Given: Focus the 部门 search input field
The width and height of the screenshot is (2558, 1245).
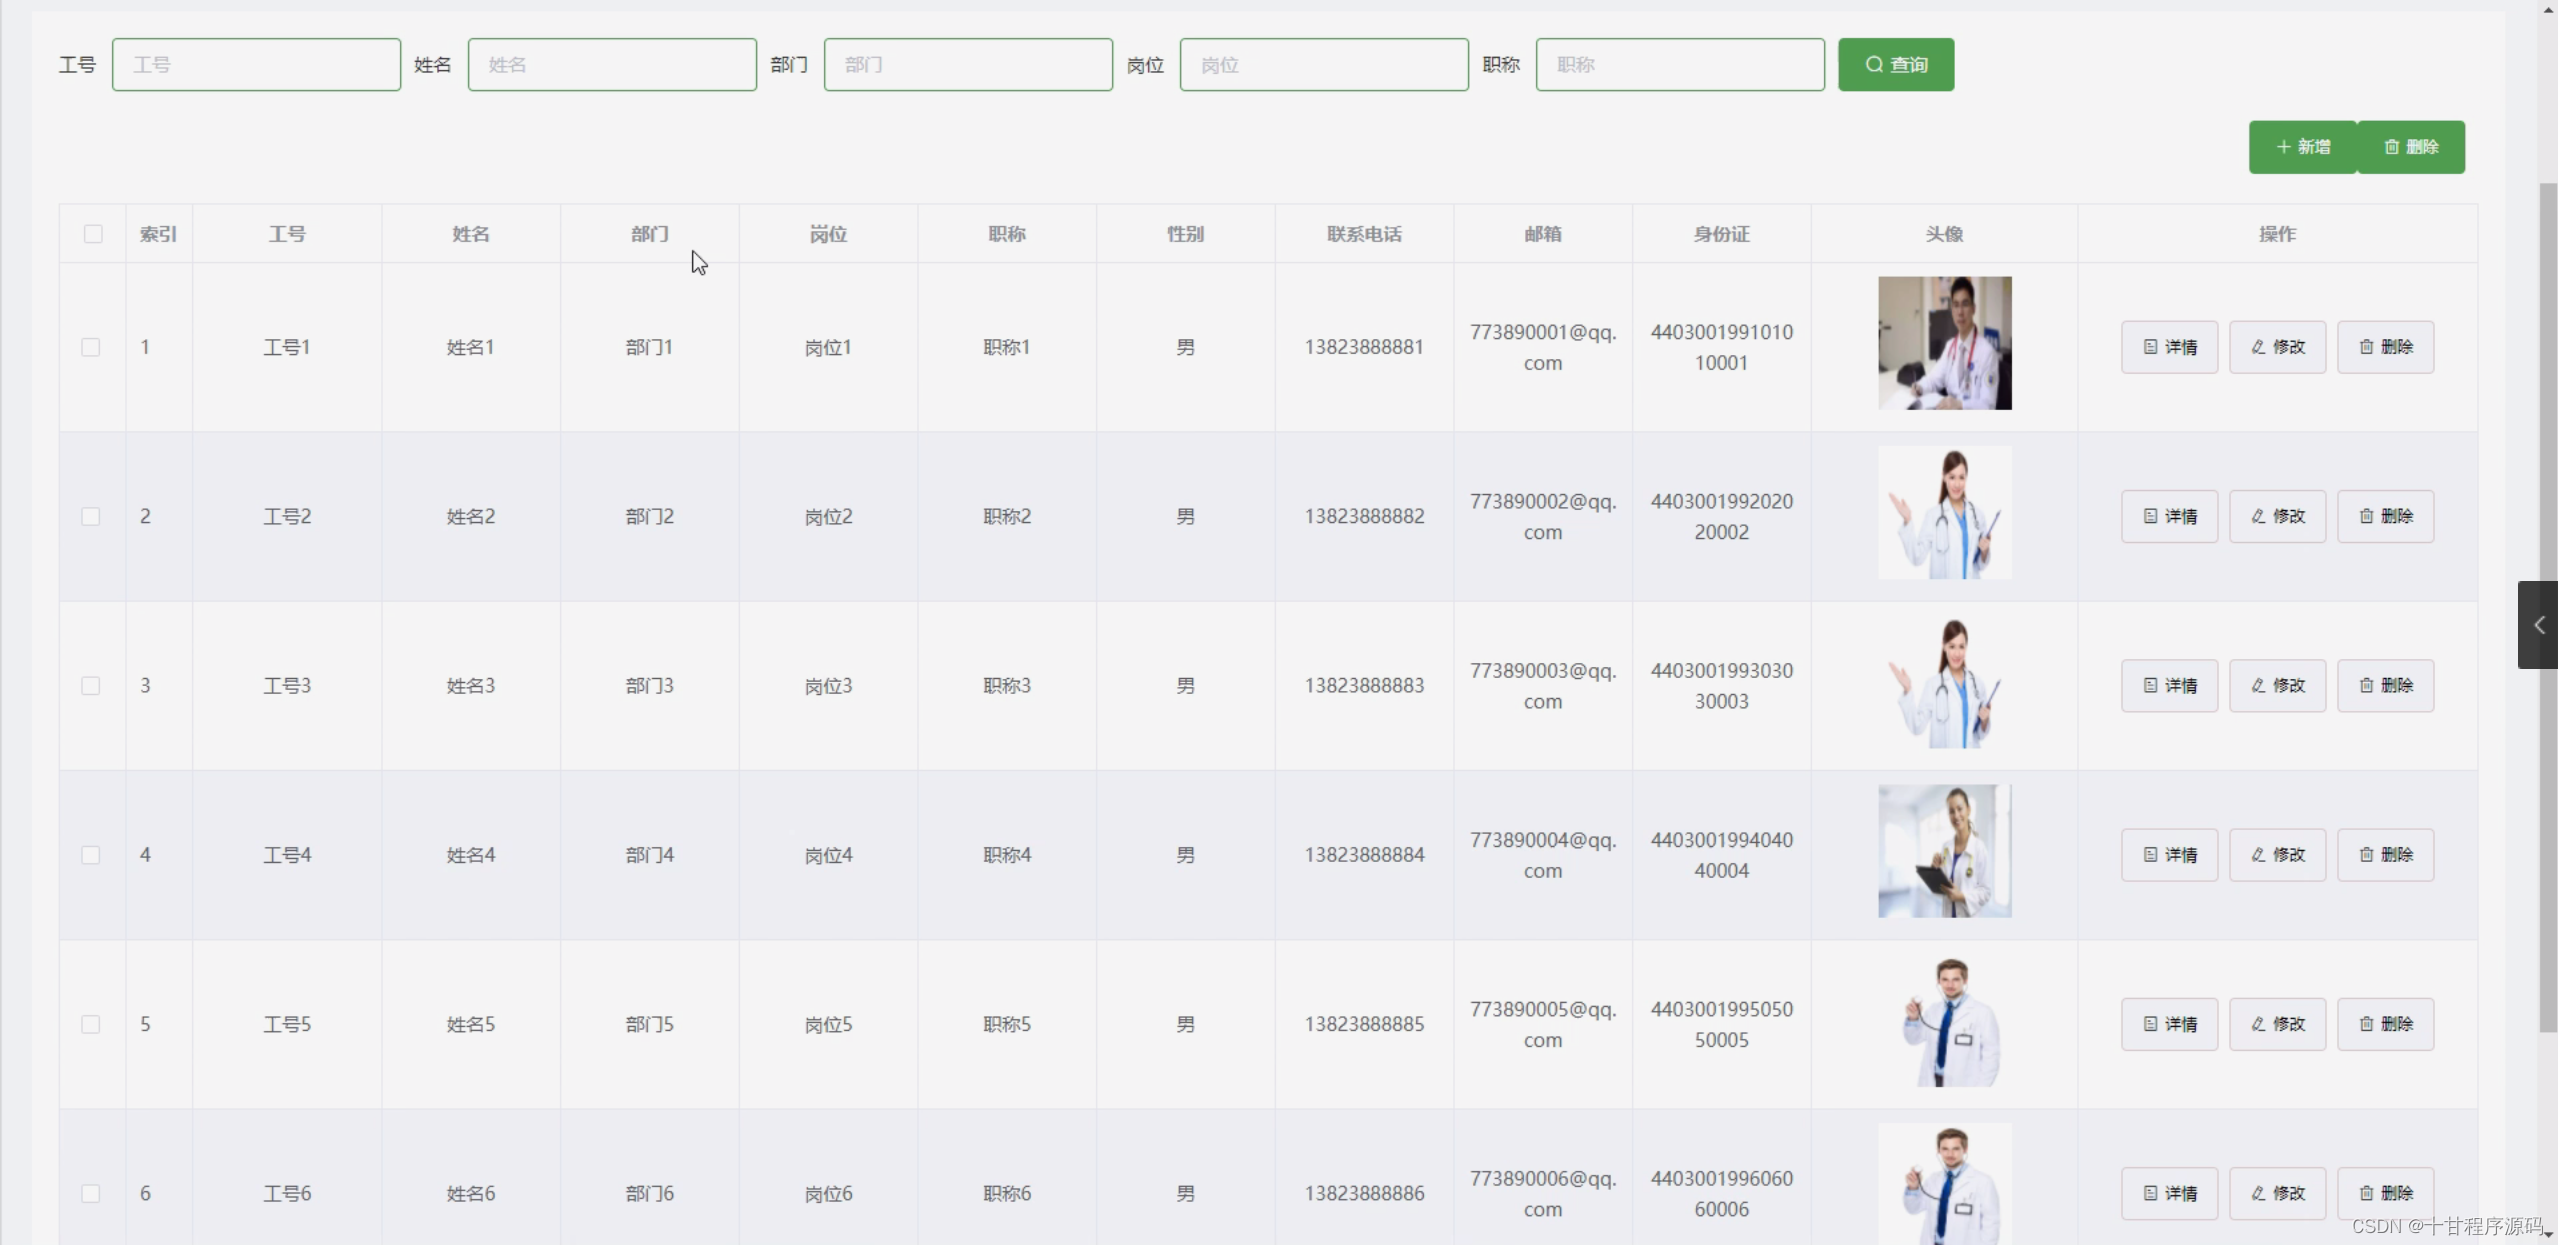Looking at the screenshot, I should [968, 65].
